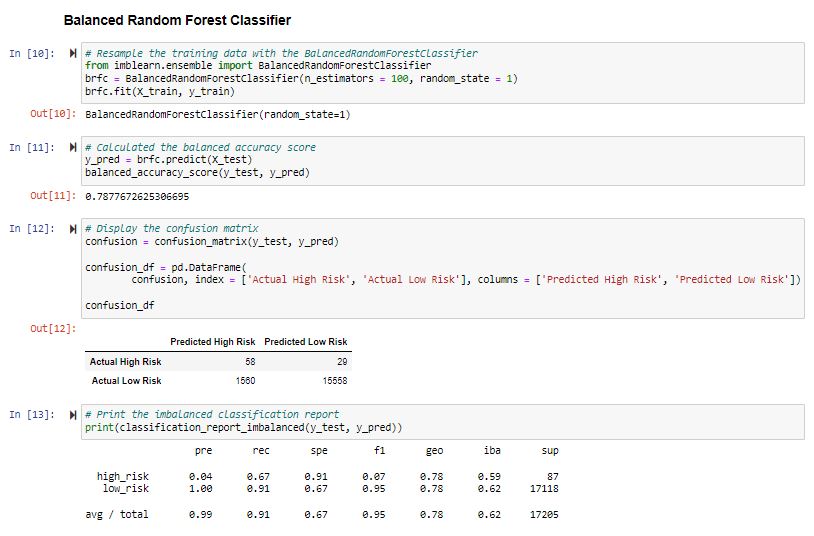Select the In [10] prompt label
Viewport: 814px width, 536px height.
(32, 53)
